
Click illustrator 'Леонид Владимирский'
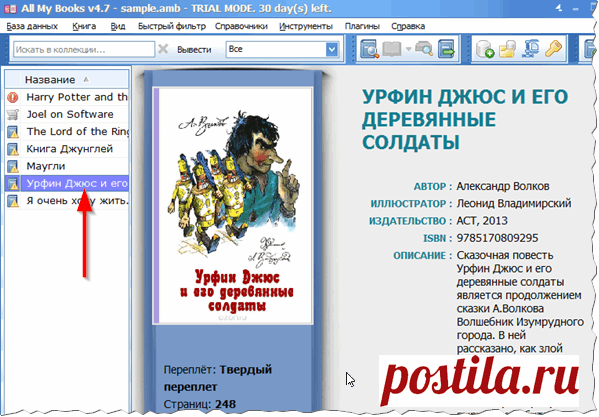514,204
